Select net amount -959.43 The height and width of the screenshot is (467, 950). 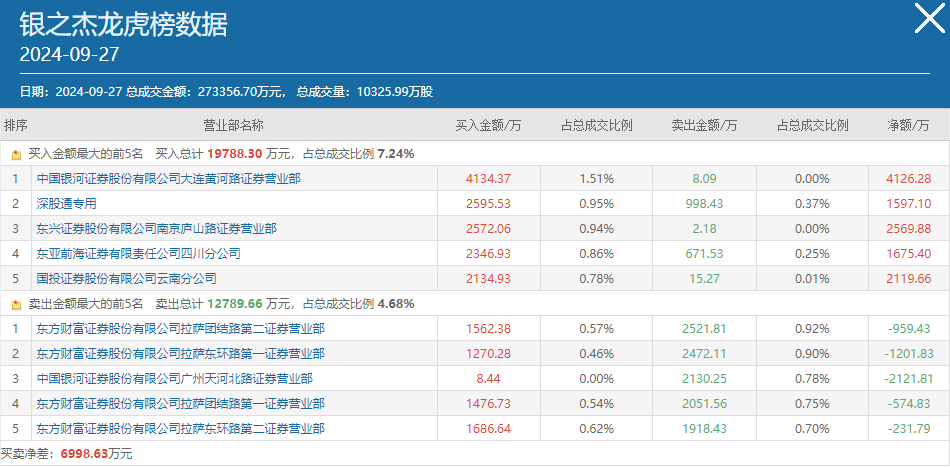[908, 329]
